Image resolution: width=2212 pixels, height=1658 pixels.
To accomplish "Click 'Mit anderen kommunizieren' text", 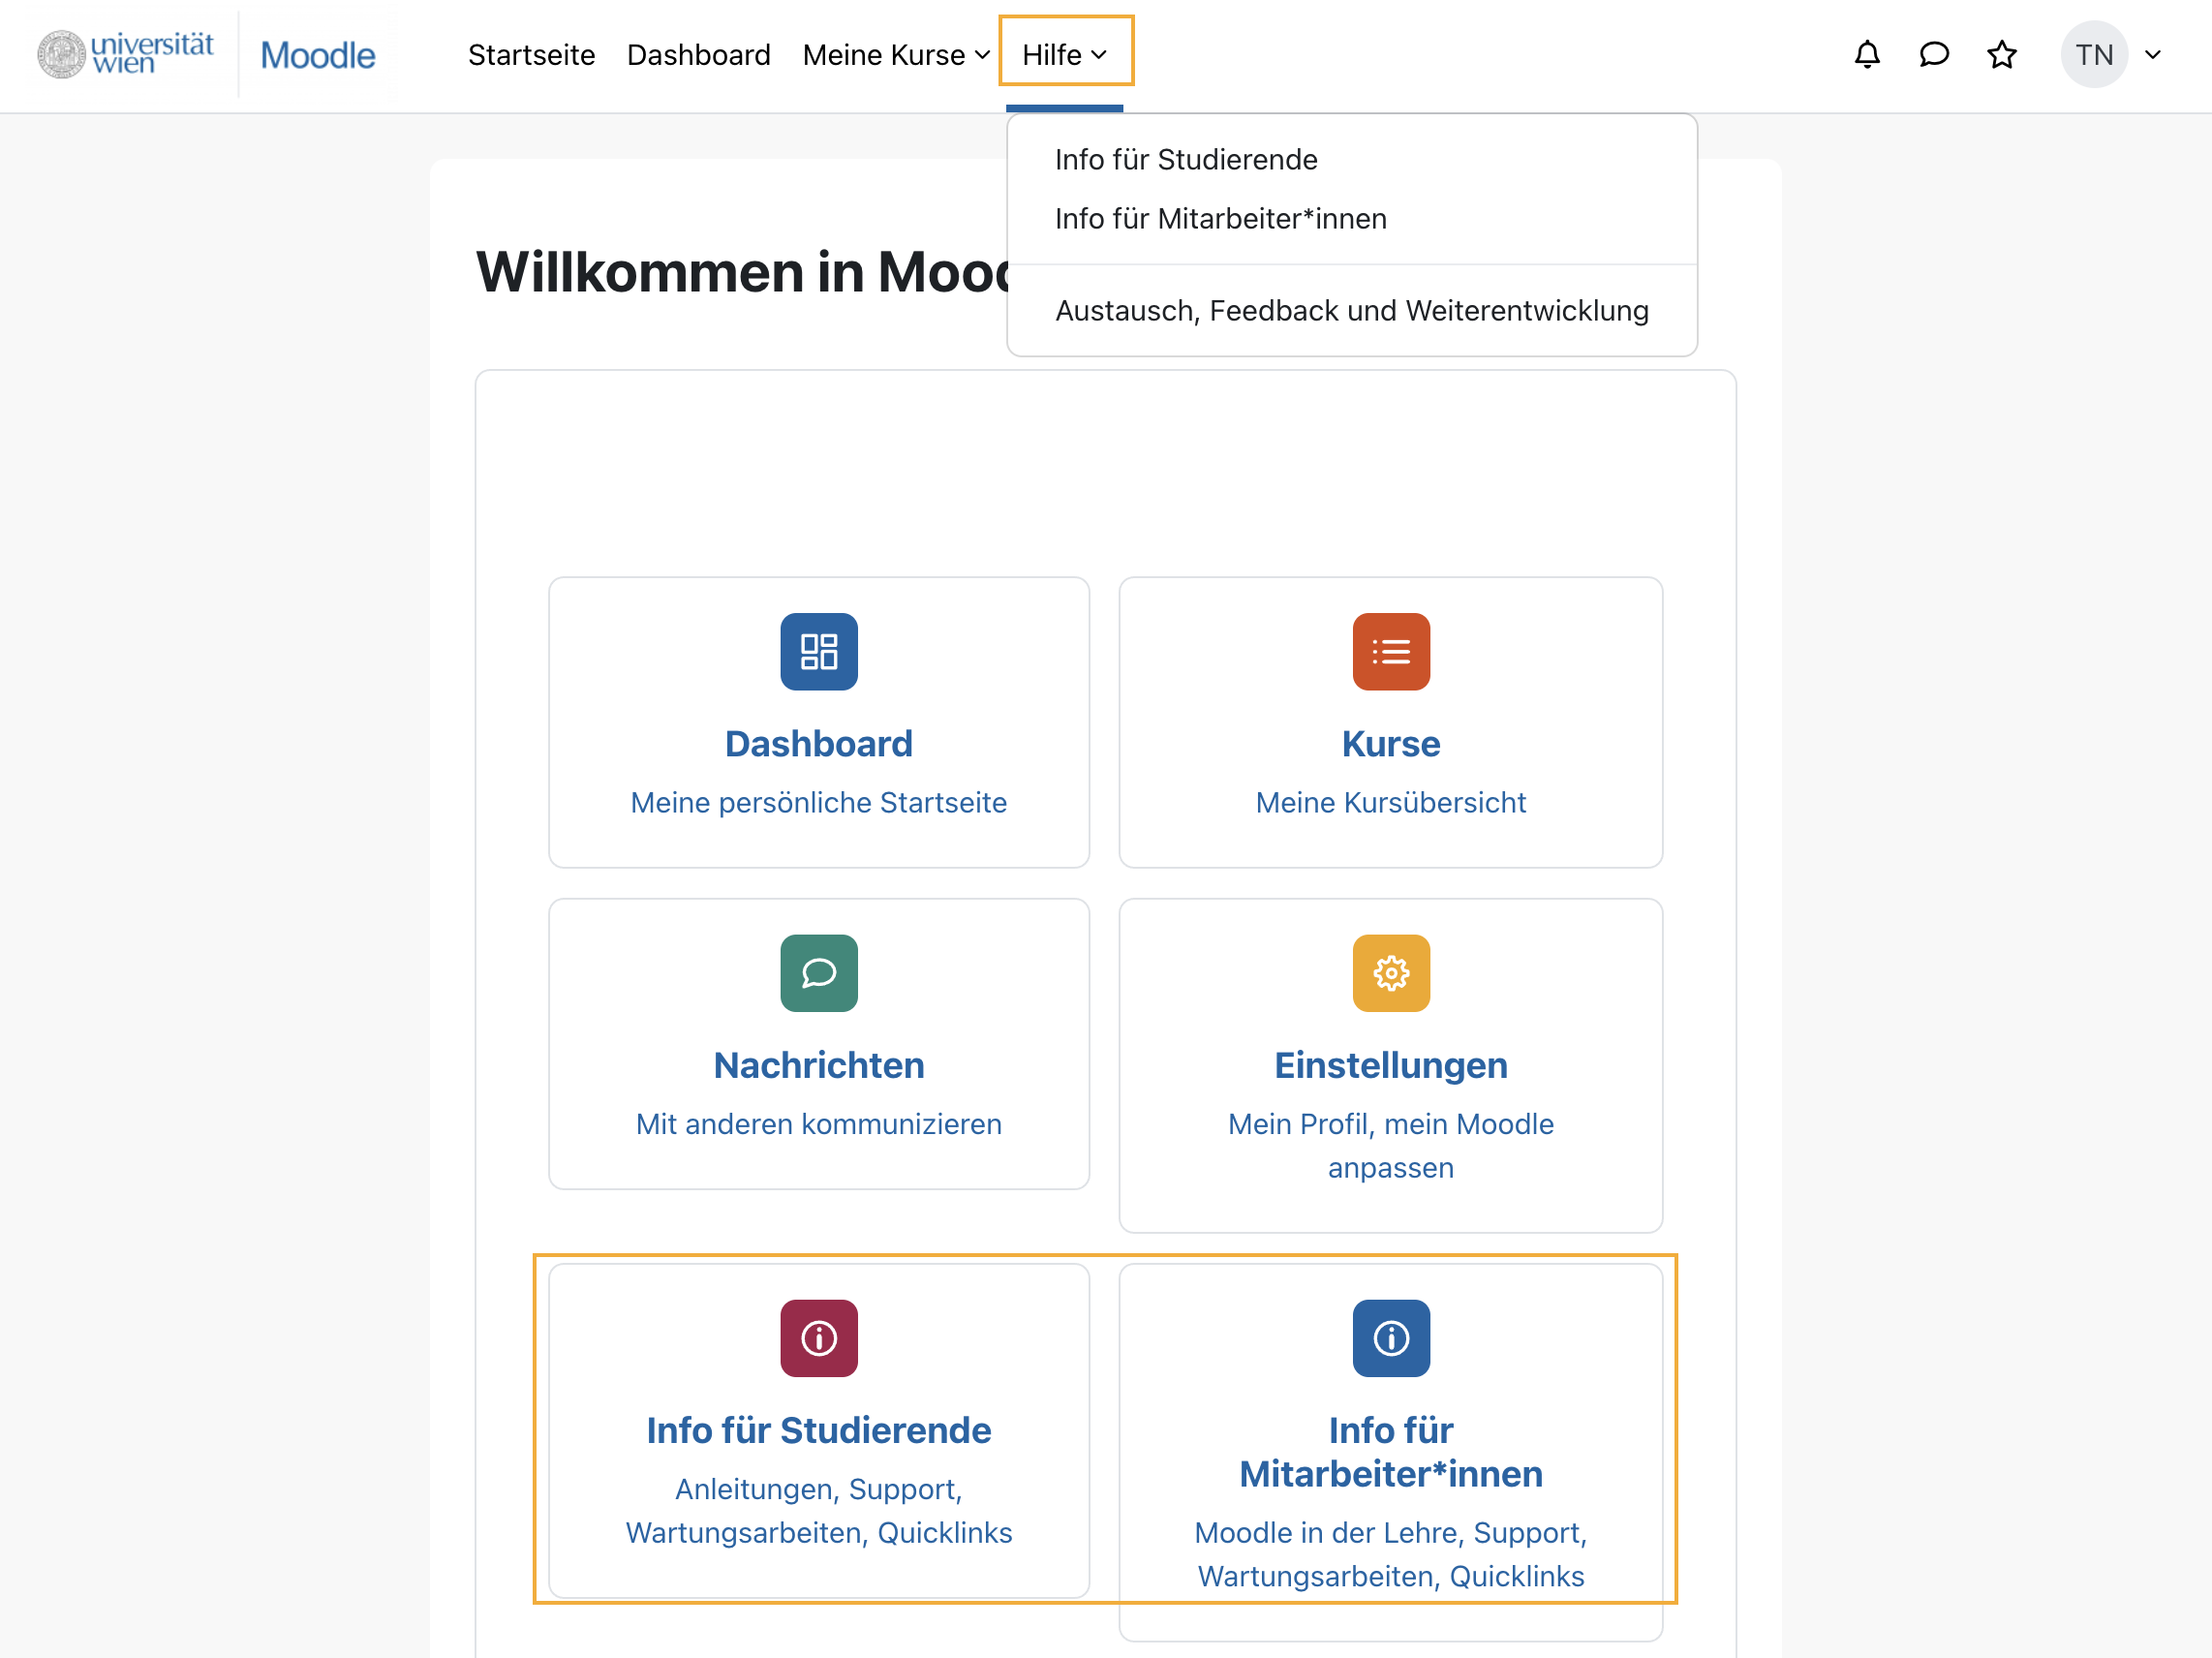I will tap(818, 1124).
